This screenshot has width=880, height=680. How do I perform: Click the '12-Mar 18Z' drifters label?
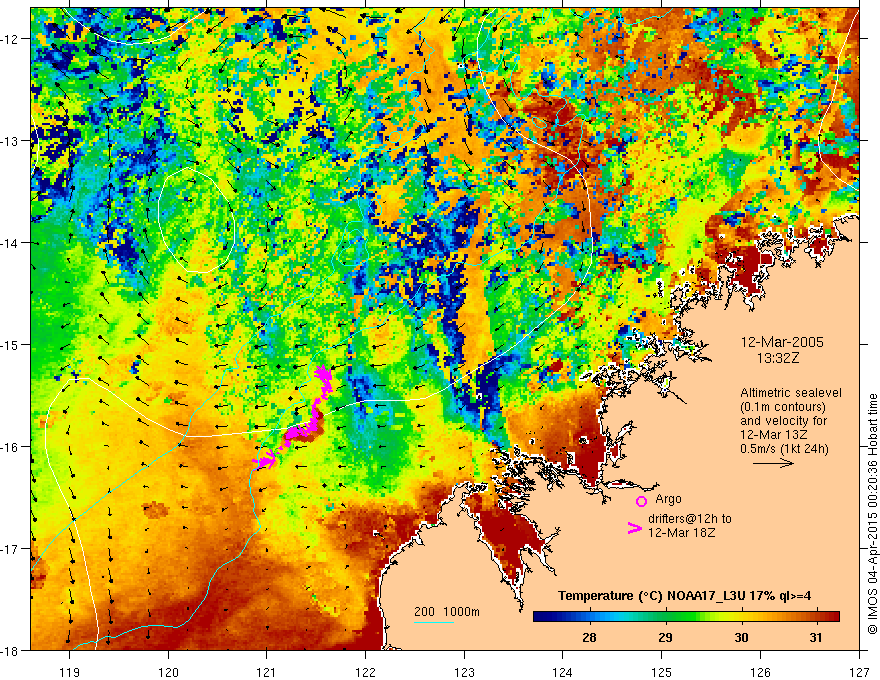[682, 533]
